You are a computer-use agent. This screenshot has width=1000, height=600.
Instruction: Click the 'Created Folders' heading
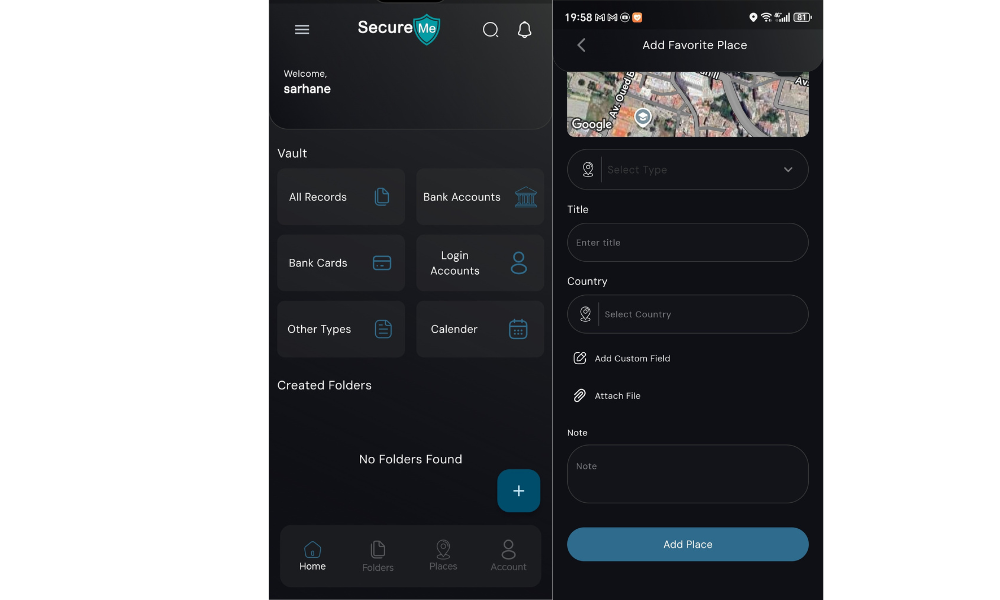tap(324, 385)
